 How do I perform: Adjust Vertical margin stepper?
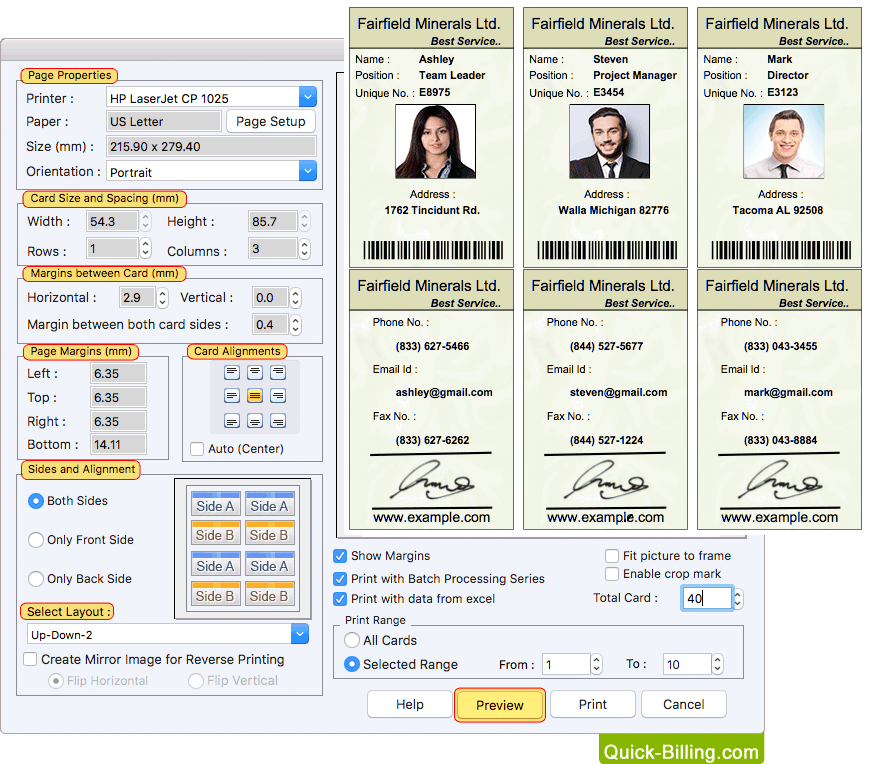[295, 298]
